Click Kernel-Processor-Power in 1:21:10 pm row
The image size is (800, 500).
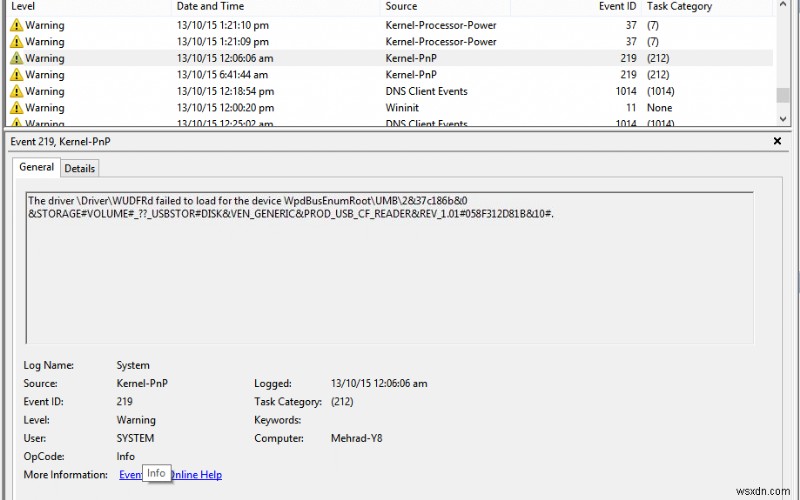tap(441, 25)
